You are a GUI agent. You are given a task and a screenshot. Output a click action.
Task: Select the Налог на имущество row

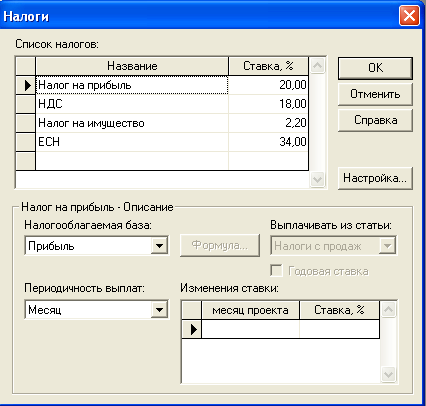(172, 123)
